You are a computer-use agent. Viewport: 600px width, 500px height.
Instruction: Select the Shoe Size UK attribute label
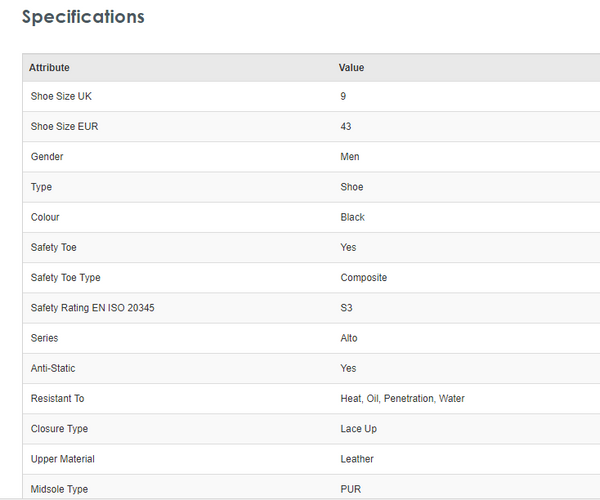point(61,96)
